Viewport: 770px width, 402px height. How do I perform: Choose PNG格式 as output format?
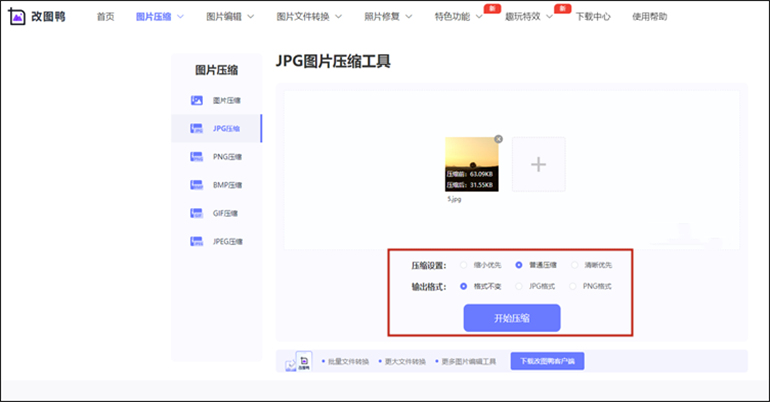point(574,286)
